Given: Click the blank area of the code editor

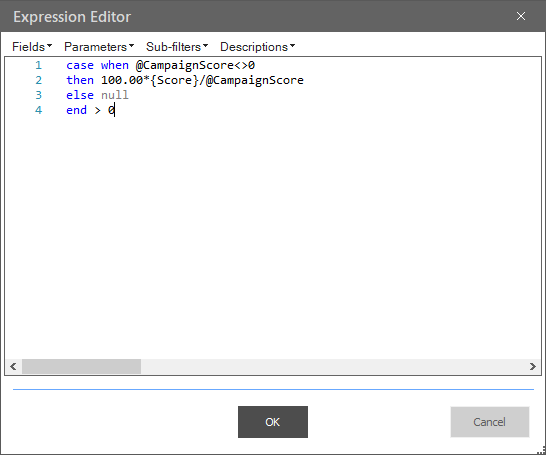Looking at the screenshot, I should tap(273, 237).
